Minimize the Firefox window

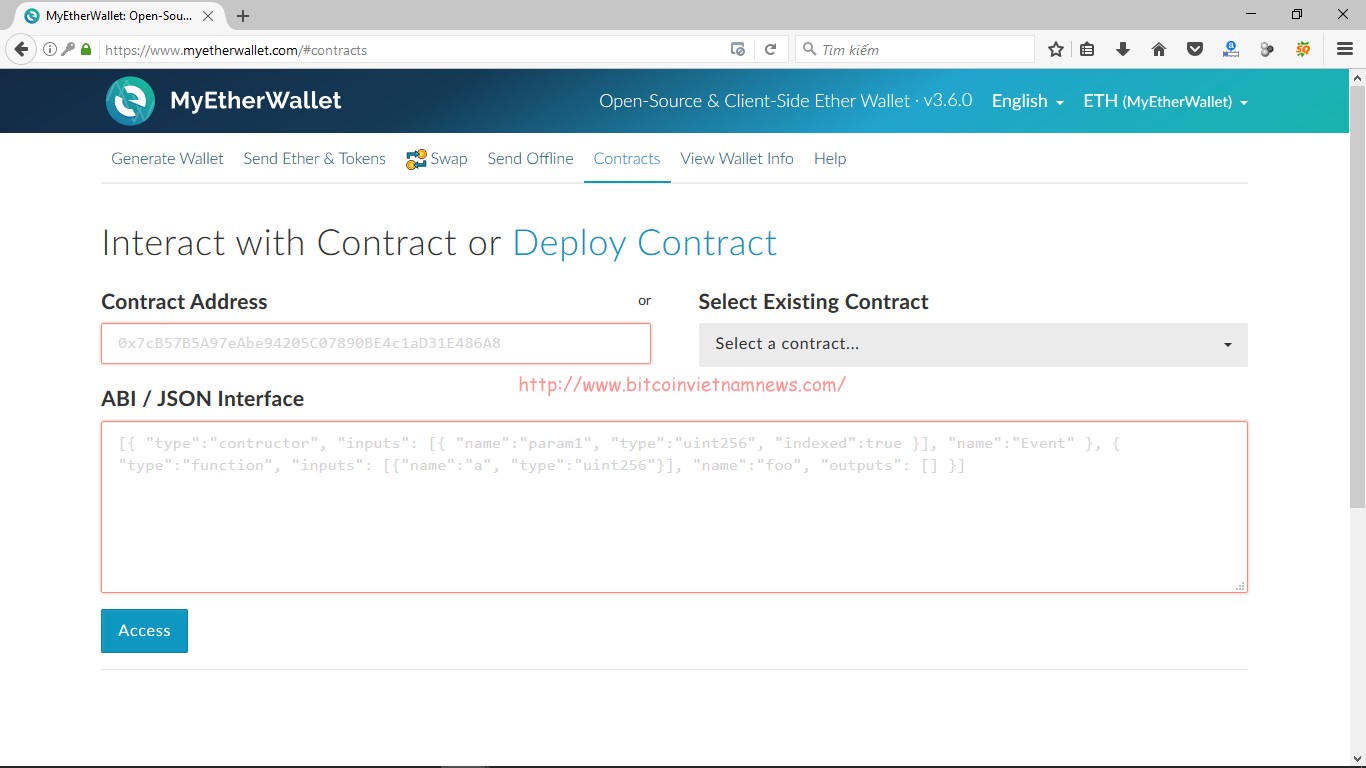(1251, 14)
